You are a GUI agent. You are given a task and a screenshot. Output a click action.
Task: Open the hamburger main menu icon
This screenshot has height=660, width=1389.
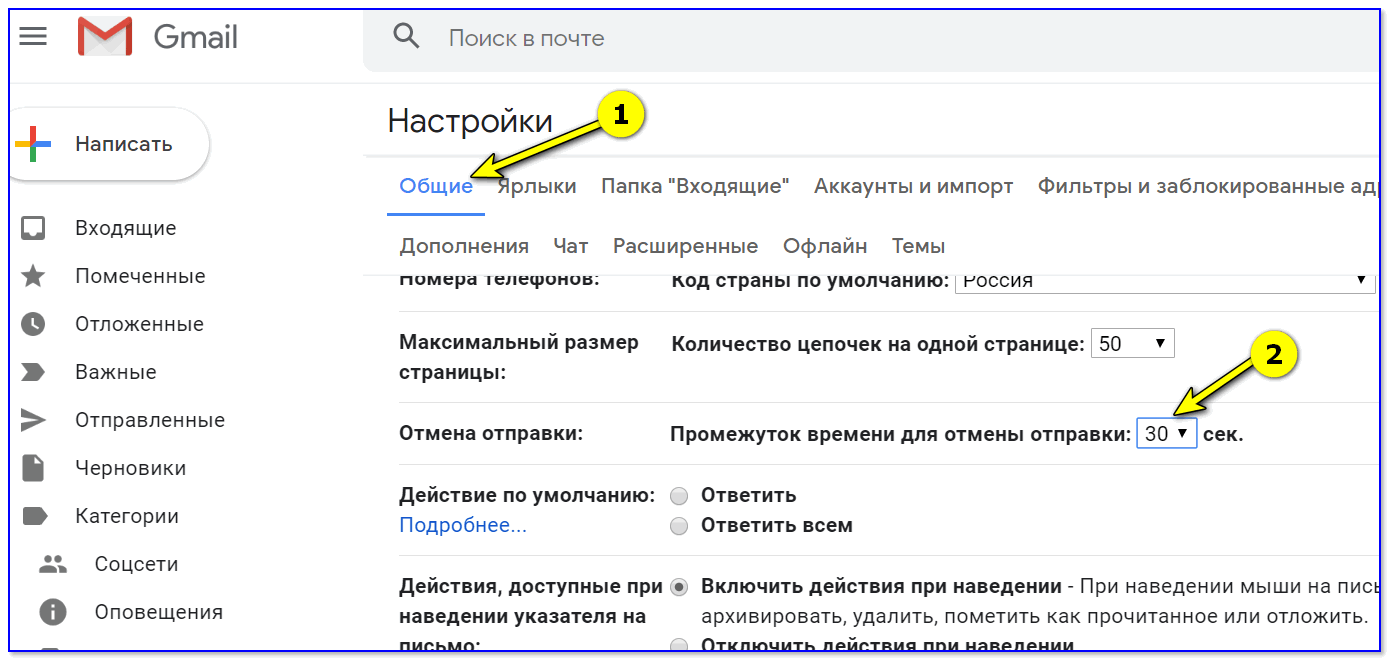coord(33,37)
